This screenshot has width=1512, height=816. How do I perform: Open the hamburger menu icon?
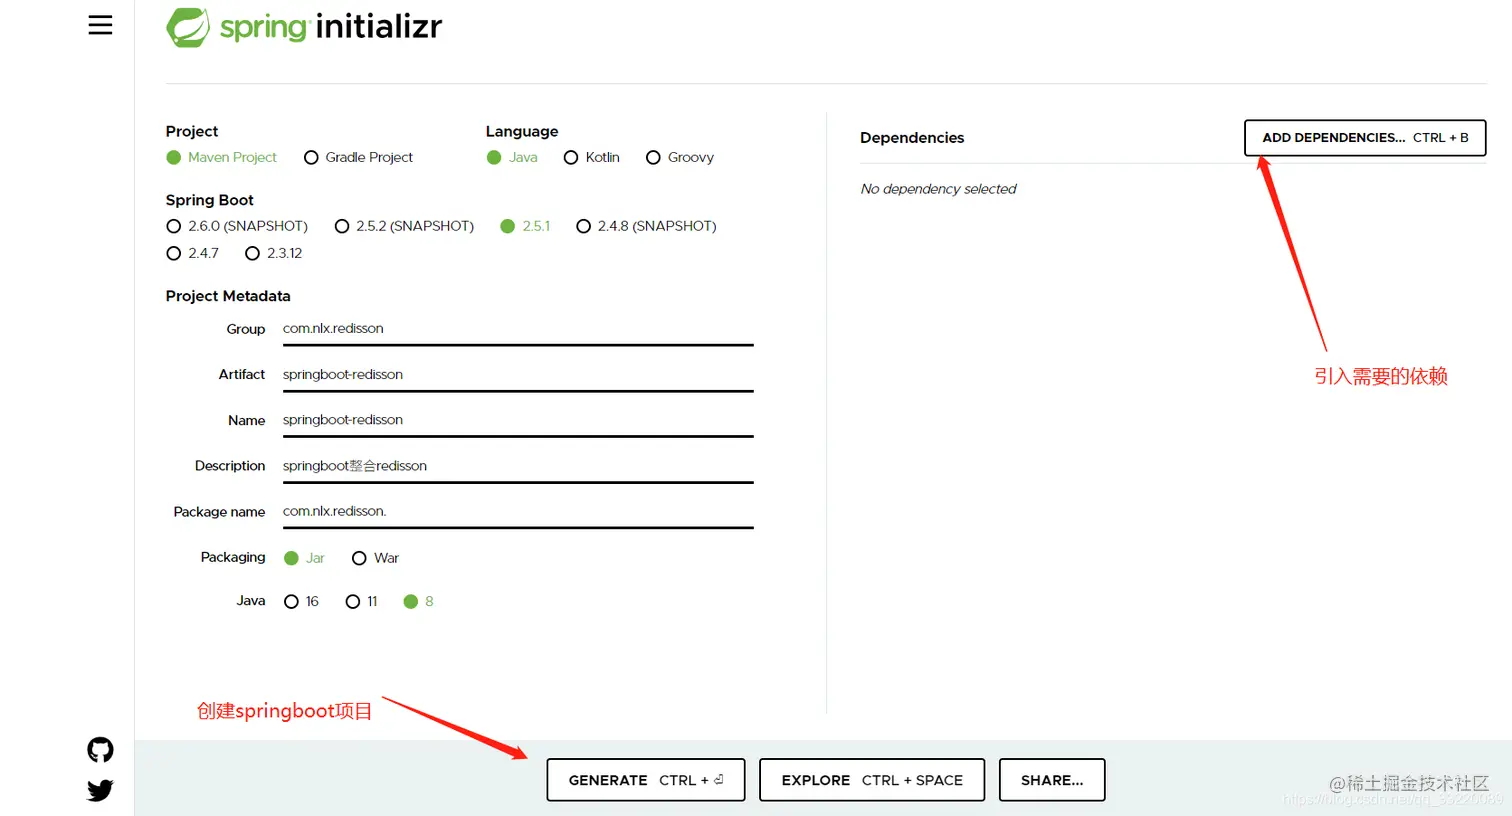tap(100, 25)
